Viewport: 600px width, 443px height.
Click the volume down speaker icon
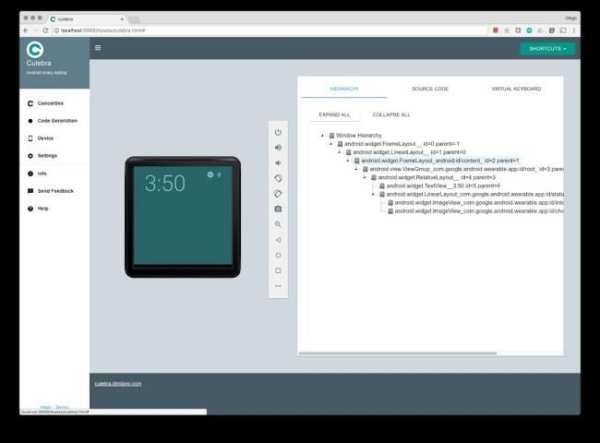(278, 163)
